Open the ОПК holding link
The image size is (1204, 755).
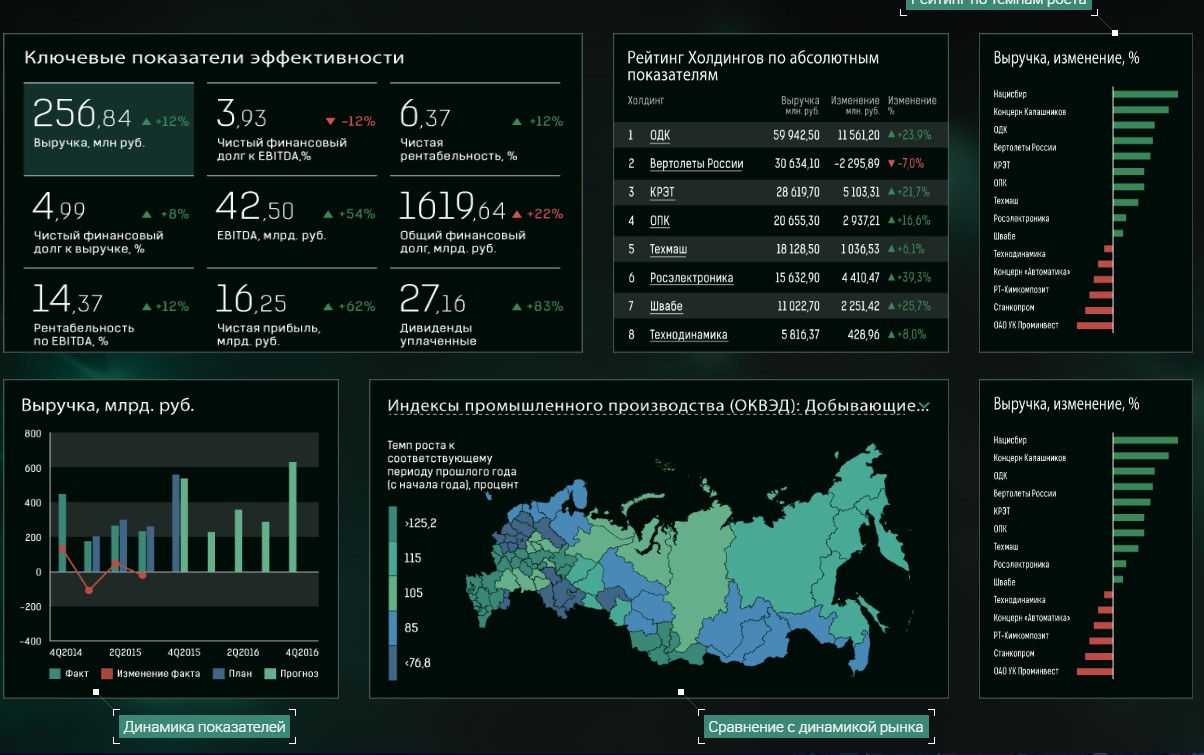click(660, 221)
